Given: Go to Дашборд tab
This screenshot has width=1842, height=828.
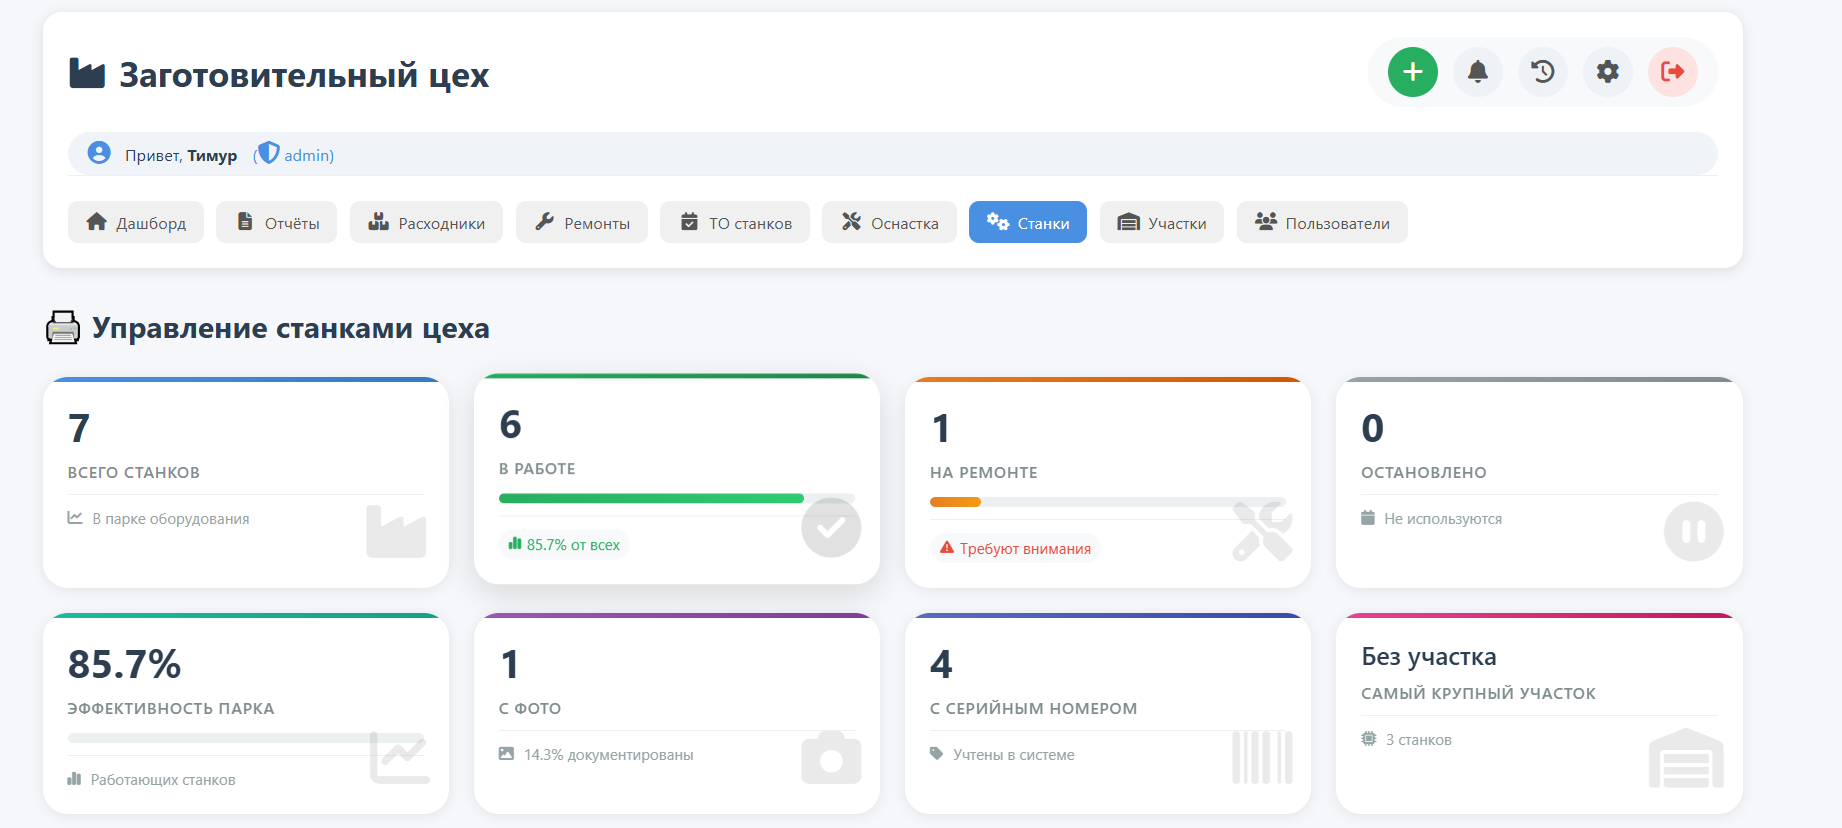Looking at the screenshot, I should tap(136, 222).
